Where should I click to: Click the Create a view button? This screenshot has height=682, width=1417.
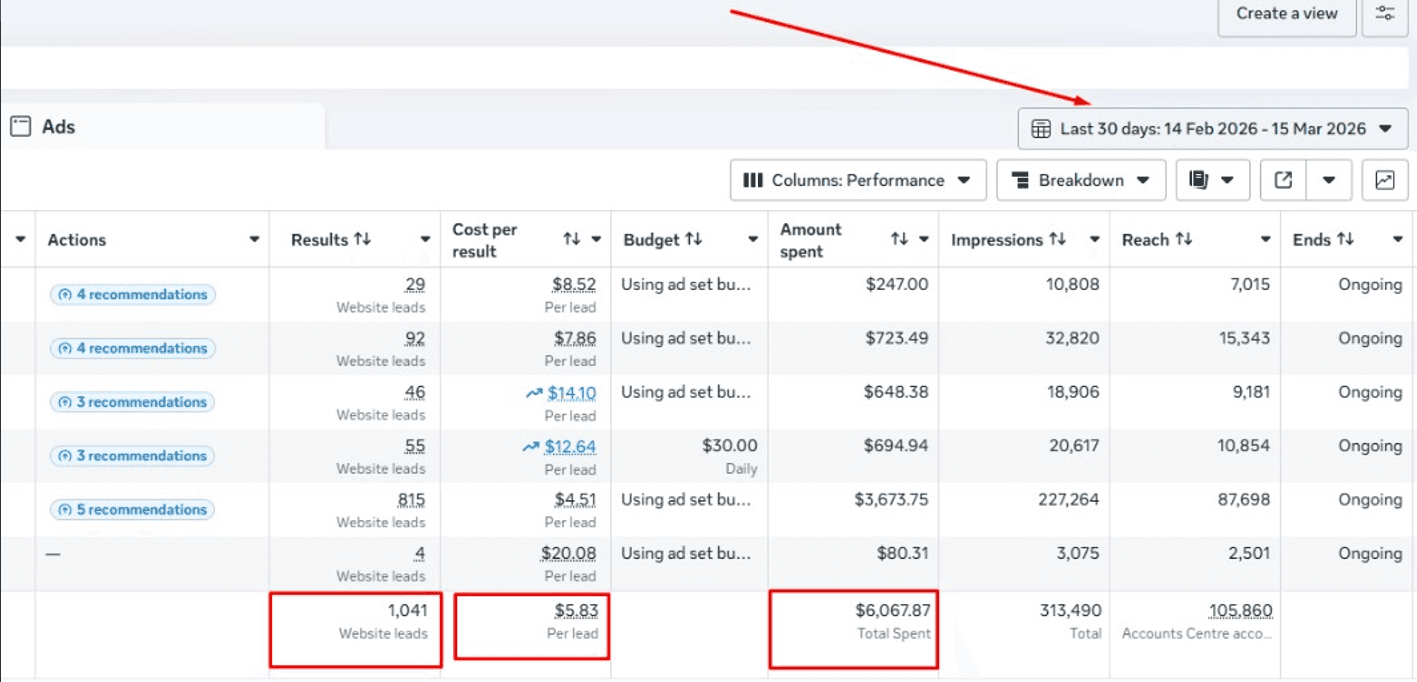1286,14
